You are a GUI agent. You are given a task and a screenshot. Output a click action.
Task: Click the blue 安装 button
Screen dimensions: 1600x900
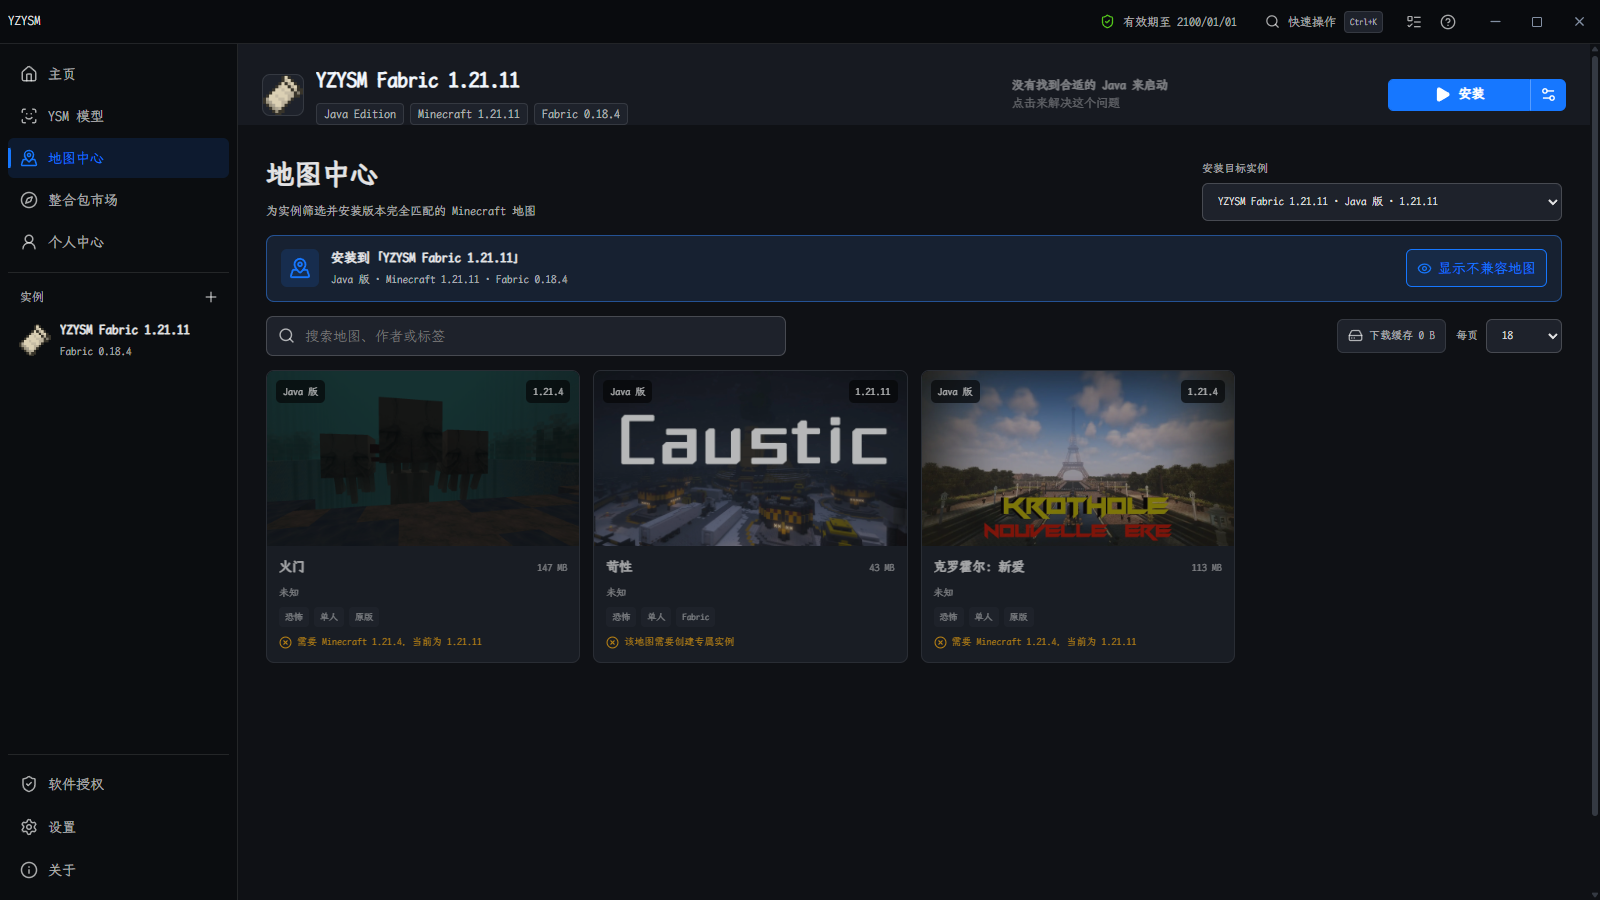[1459, 94]
